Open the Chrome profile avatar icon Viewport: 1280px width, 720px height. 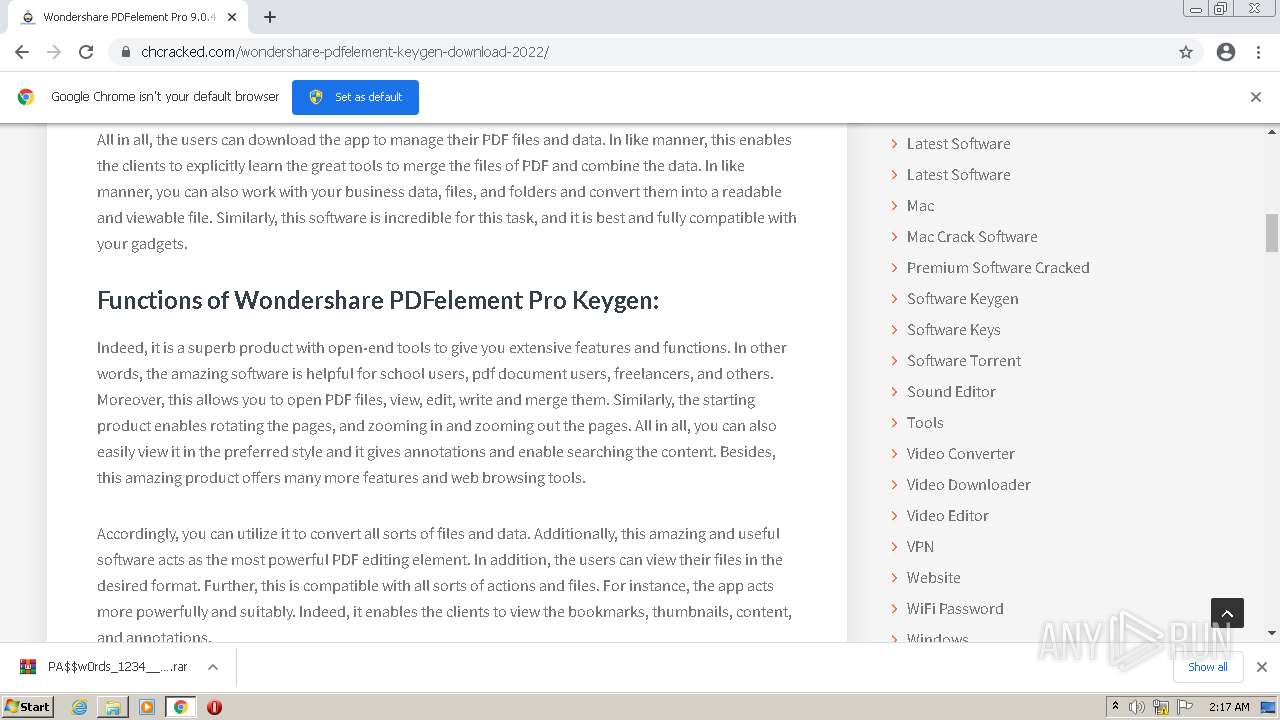[x=1226, y=52]
